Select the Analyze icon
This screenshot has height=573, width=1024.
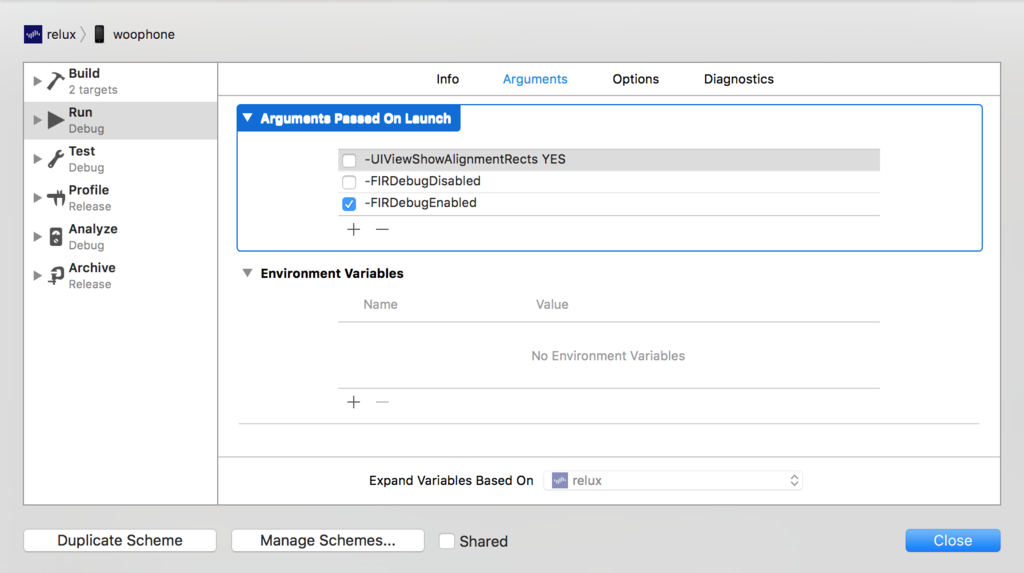[x=56, y=237]
